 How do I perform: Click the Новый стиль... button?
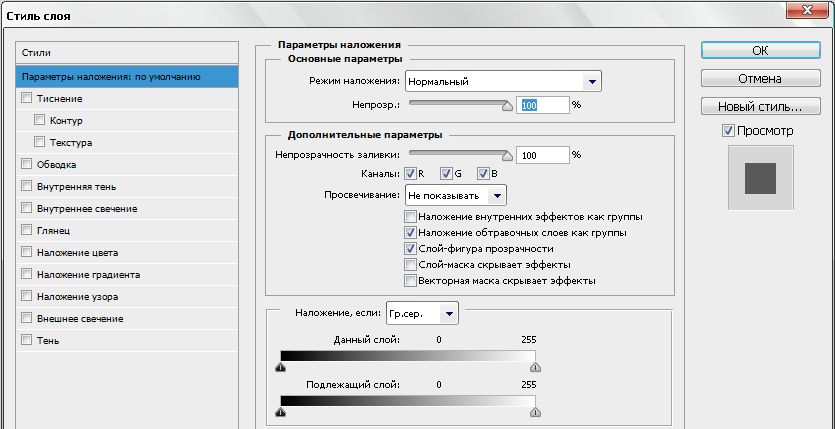click(x=759, y=107)
